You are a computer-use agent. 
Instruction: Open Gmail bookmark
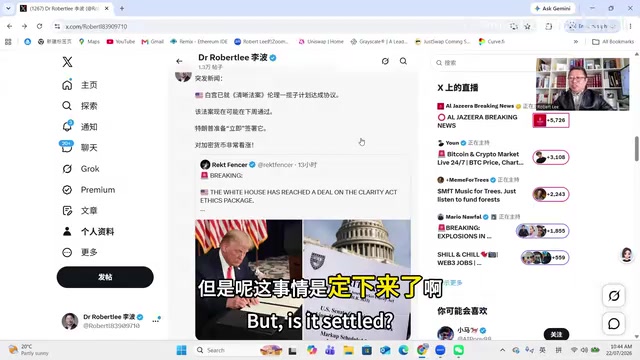click(x=153, y=42)
